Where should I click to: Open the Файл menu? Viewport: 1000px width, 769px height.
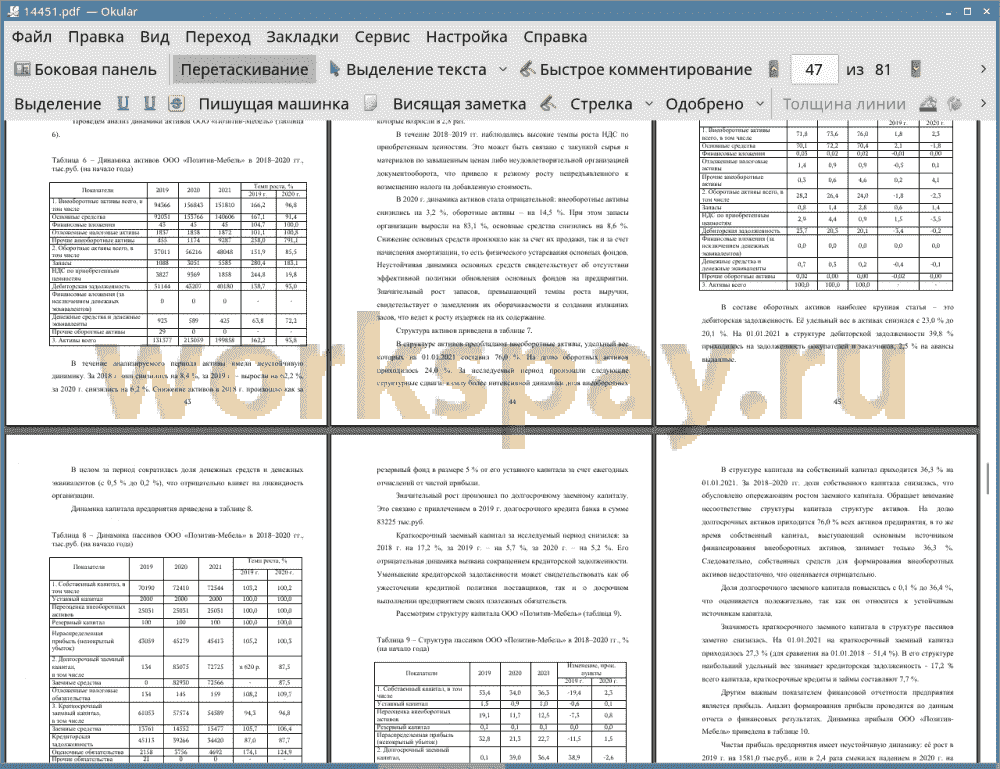[x=32, y=37]
